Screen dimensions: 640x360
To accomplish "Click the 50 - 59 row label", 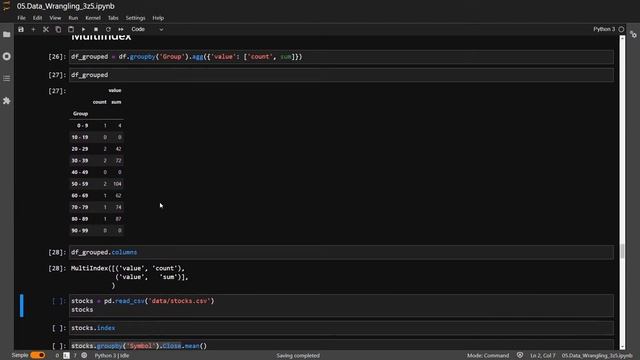I will click(x=80, y=184).
